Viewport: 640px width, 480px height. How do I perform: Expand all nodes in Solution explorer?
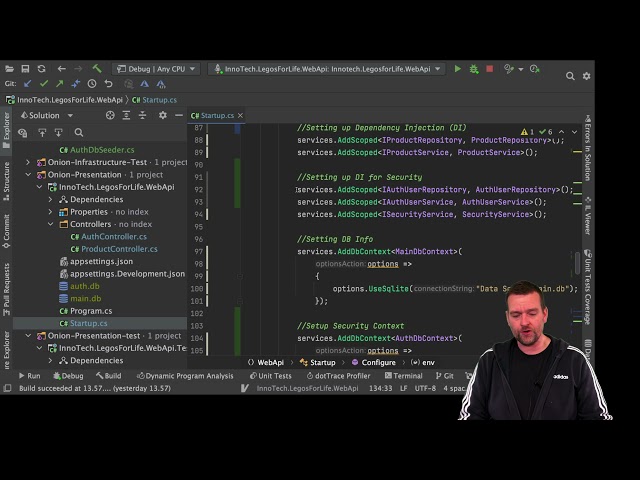pyautogui.click(x=126, y=116)
